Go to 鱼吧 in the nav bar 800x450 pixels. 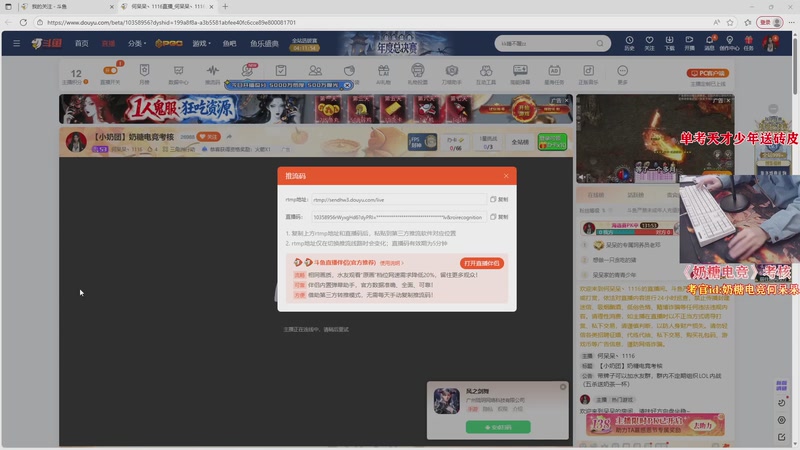point(230,43)
